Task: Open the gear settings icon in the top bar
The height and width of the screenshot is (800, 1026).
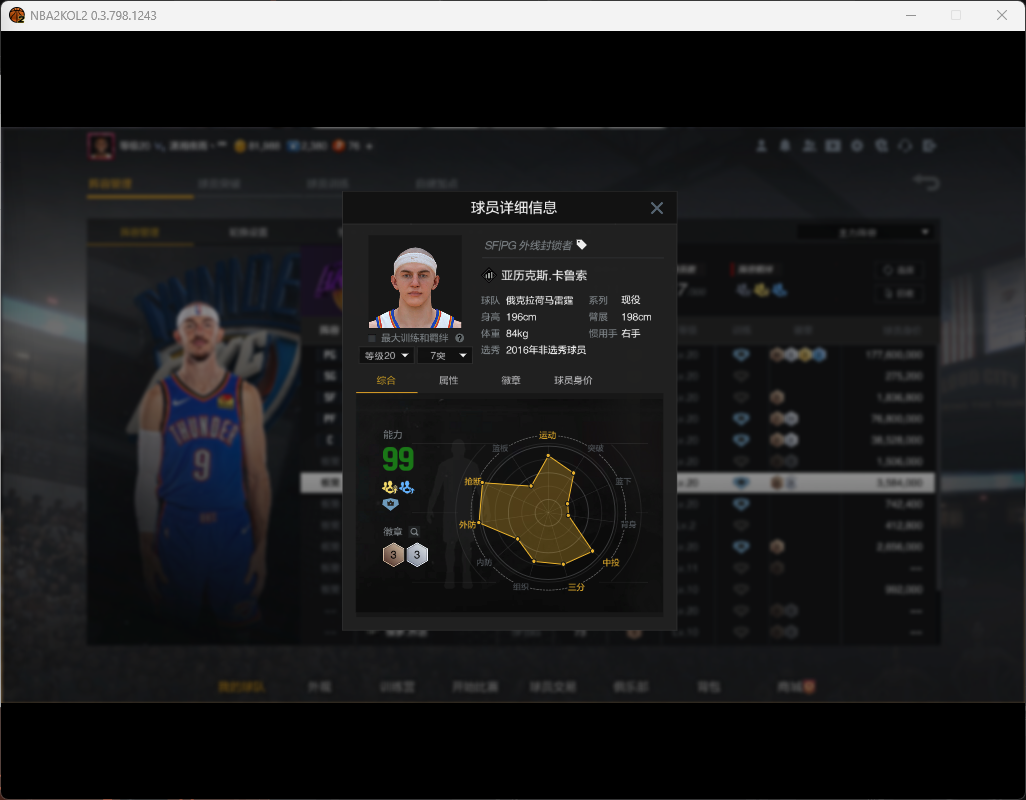Action: click(857, 146)
